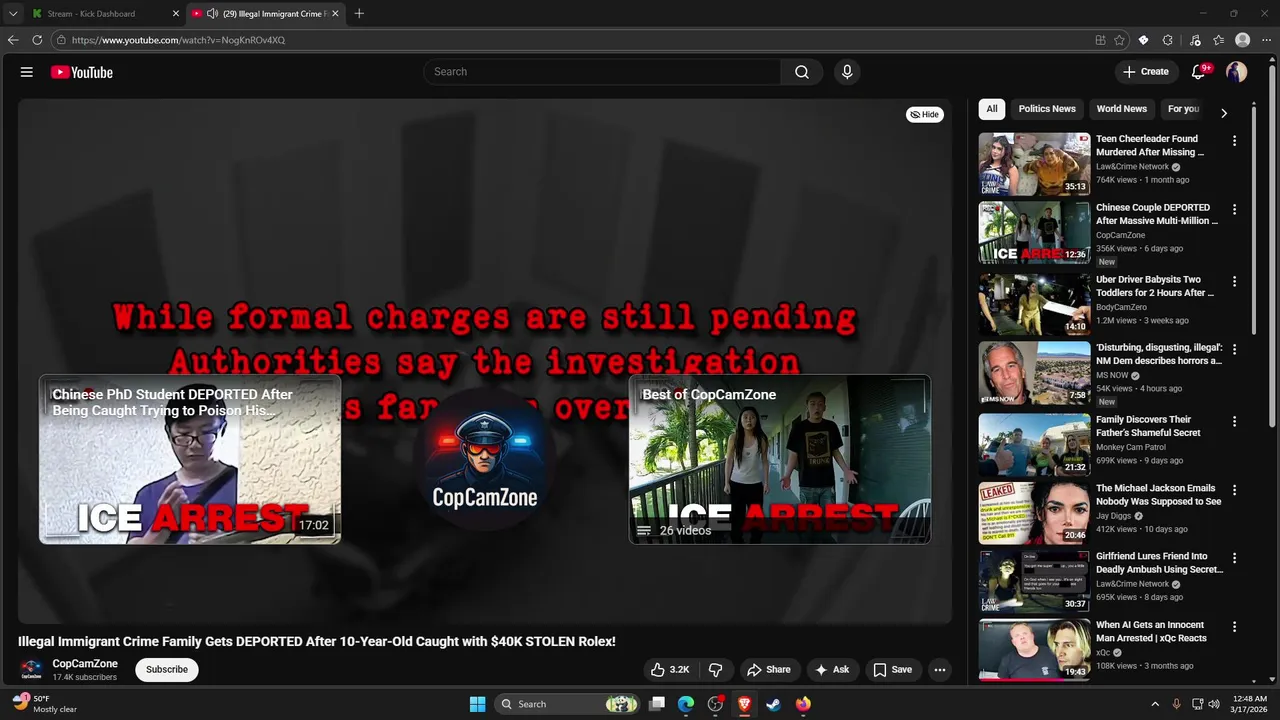
Task: Open the Windows Start menu
Action: [477, 704]
